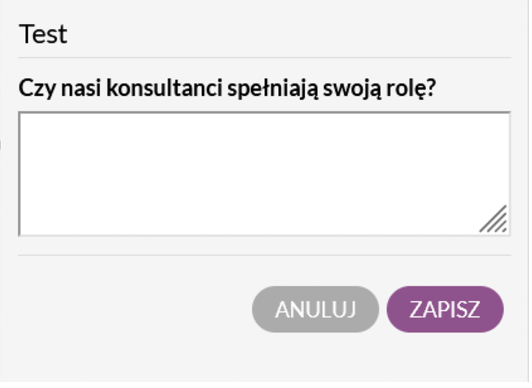Screen dimensions: 532x388
Task: Select the rounded gray ANULUJ pill
Action: pos(315,309)
